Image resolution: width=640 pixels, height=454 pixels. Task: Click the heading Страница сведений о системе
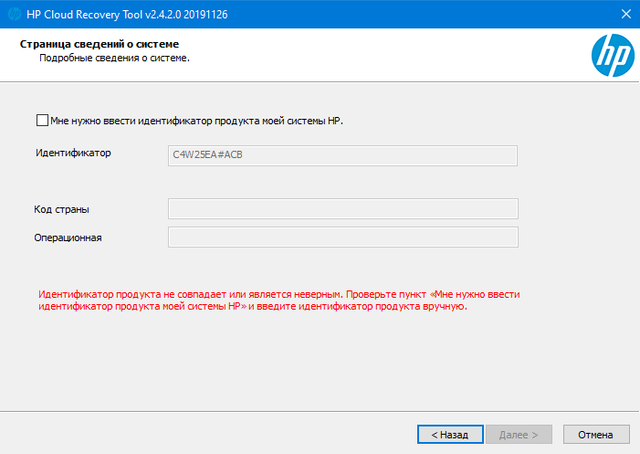[x=99, y=44]
